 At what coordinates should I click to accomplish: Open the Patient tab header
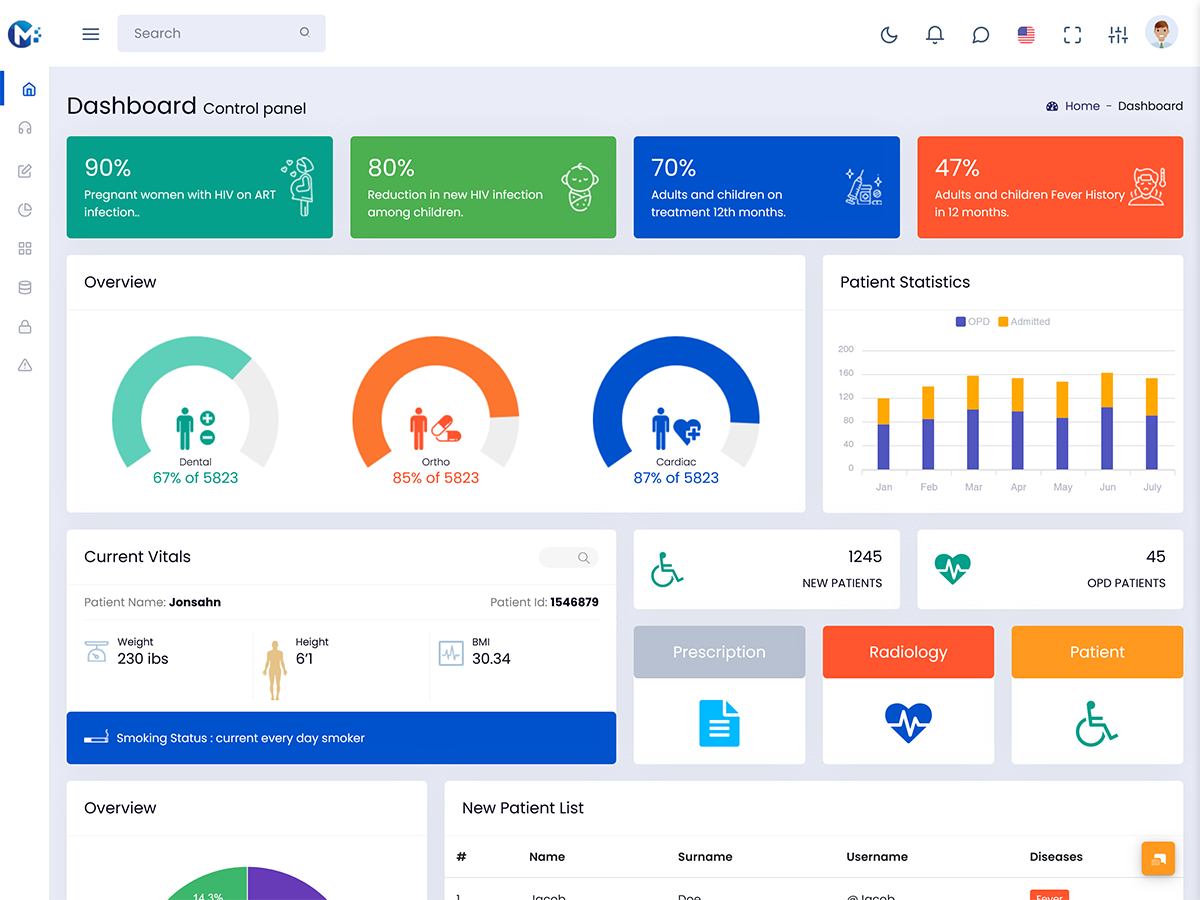pos(1097,652)
